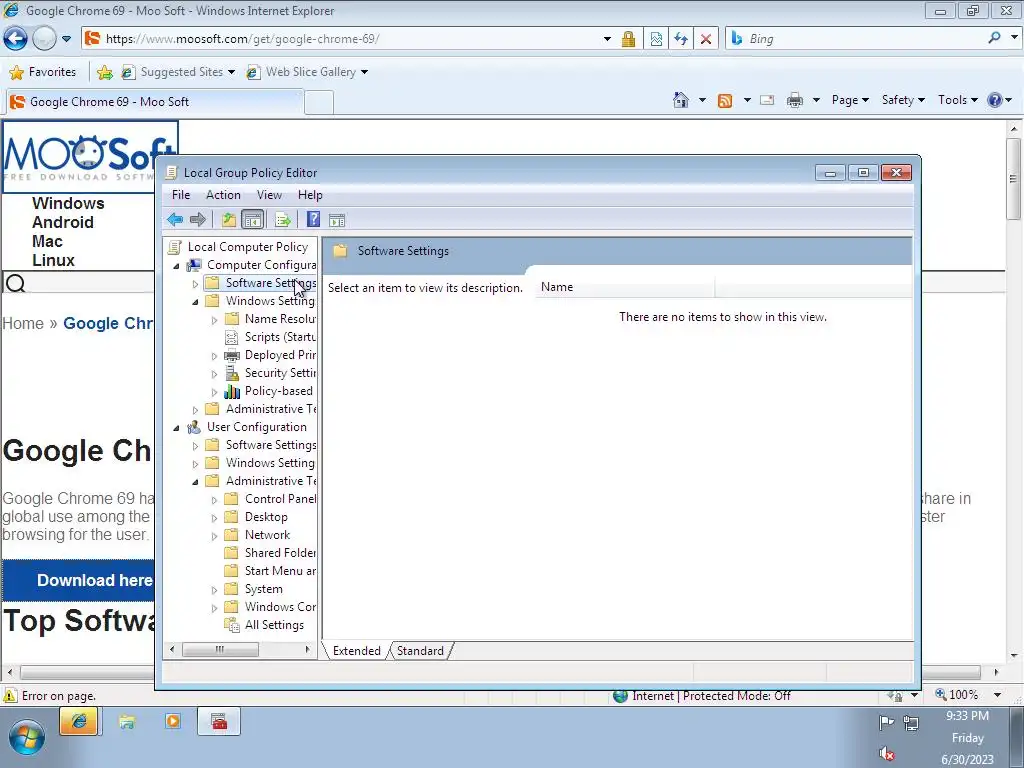Click the Android link on Moo Soft page
The height and width of the screenshot is (768, 1024).
pyautogui.click(x=63, y=222)
